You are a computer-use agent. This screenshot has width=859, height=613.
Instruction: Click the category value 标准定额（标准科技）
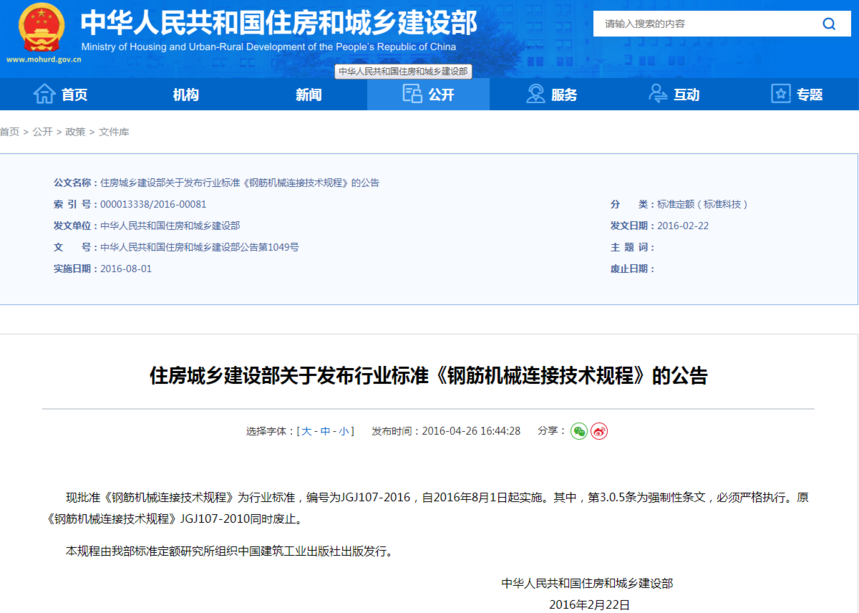(702, 204)
